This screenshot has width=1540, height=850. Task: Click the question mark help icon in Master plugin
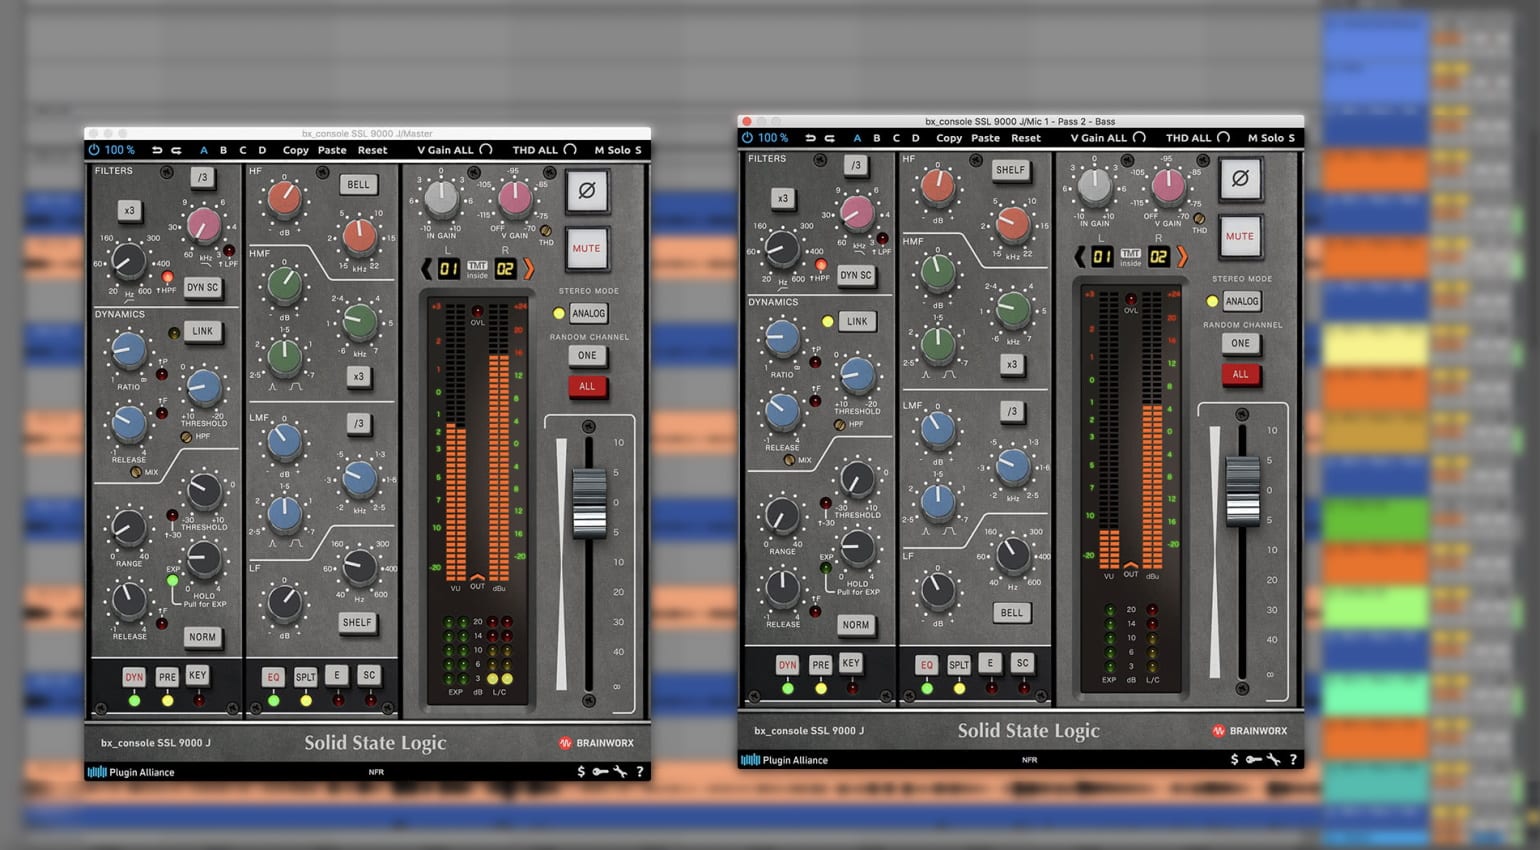(x=640, y=772)
